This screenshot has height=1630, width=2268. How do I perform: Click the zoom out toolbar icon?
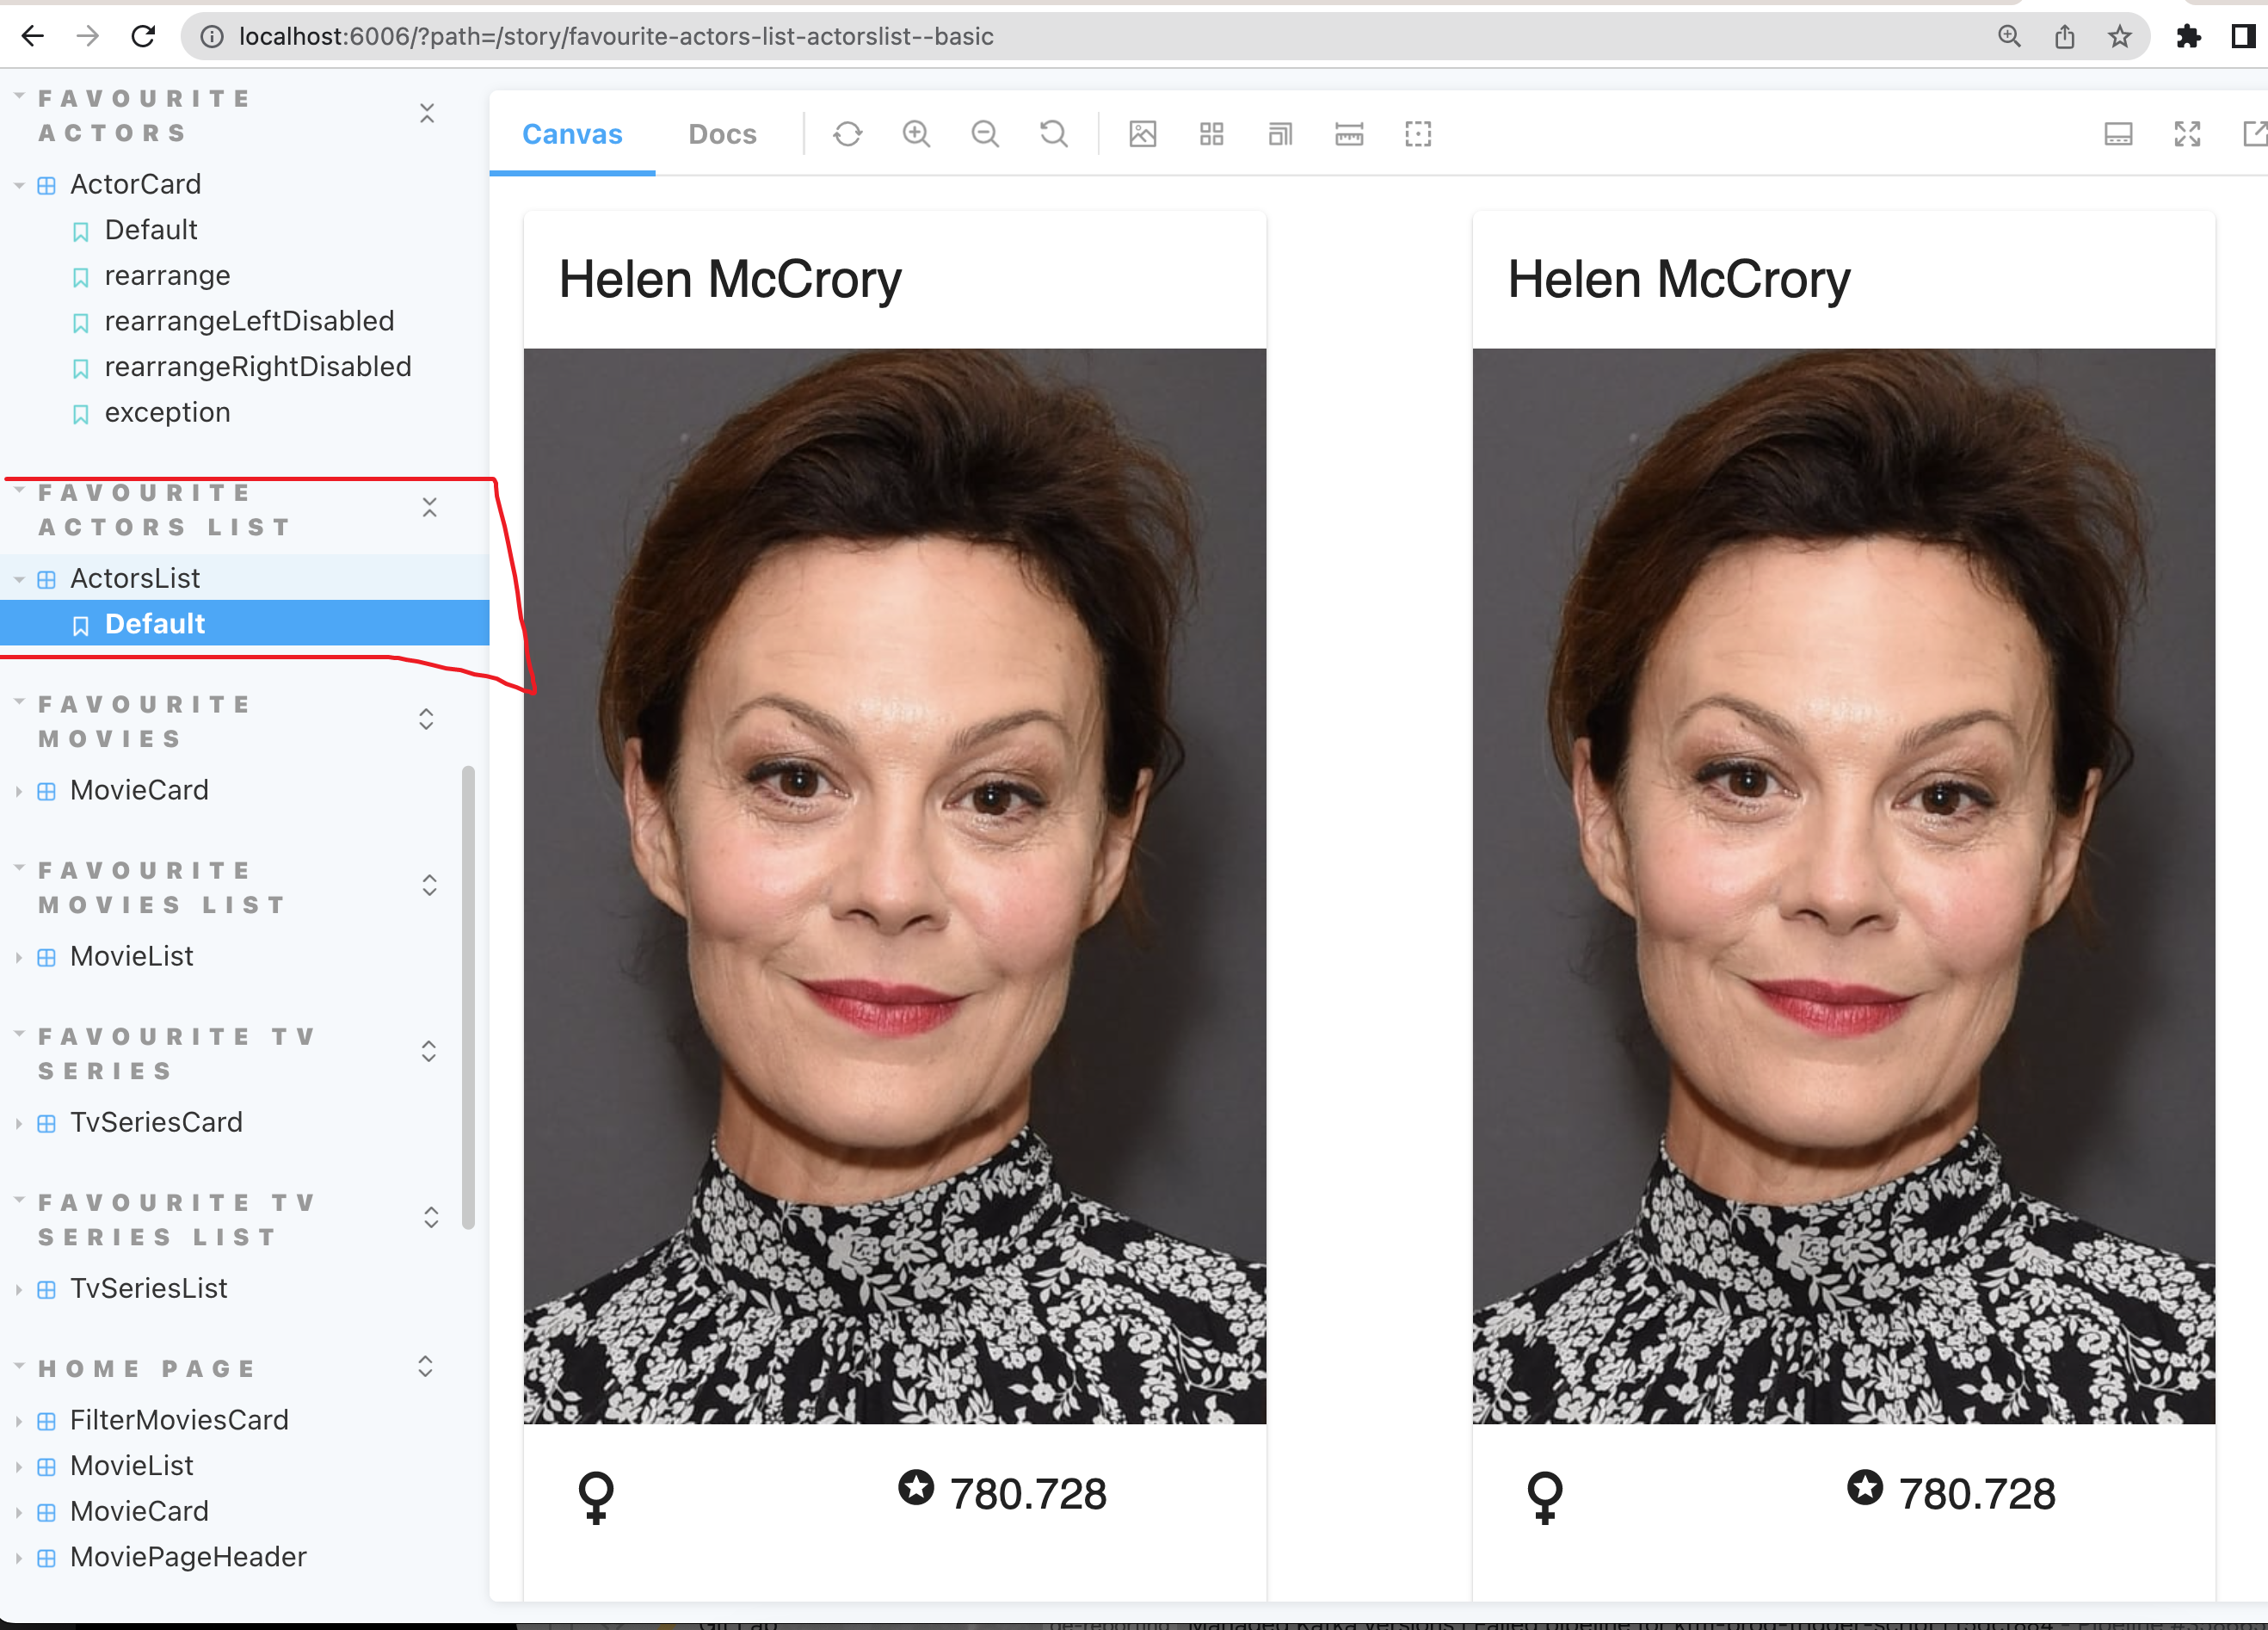[x=985, y=134]
